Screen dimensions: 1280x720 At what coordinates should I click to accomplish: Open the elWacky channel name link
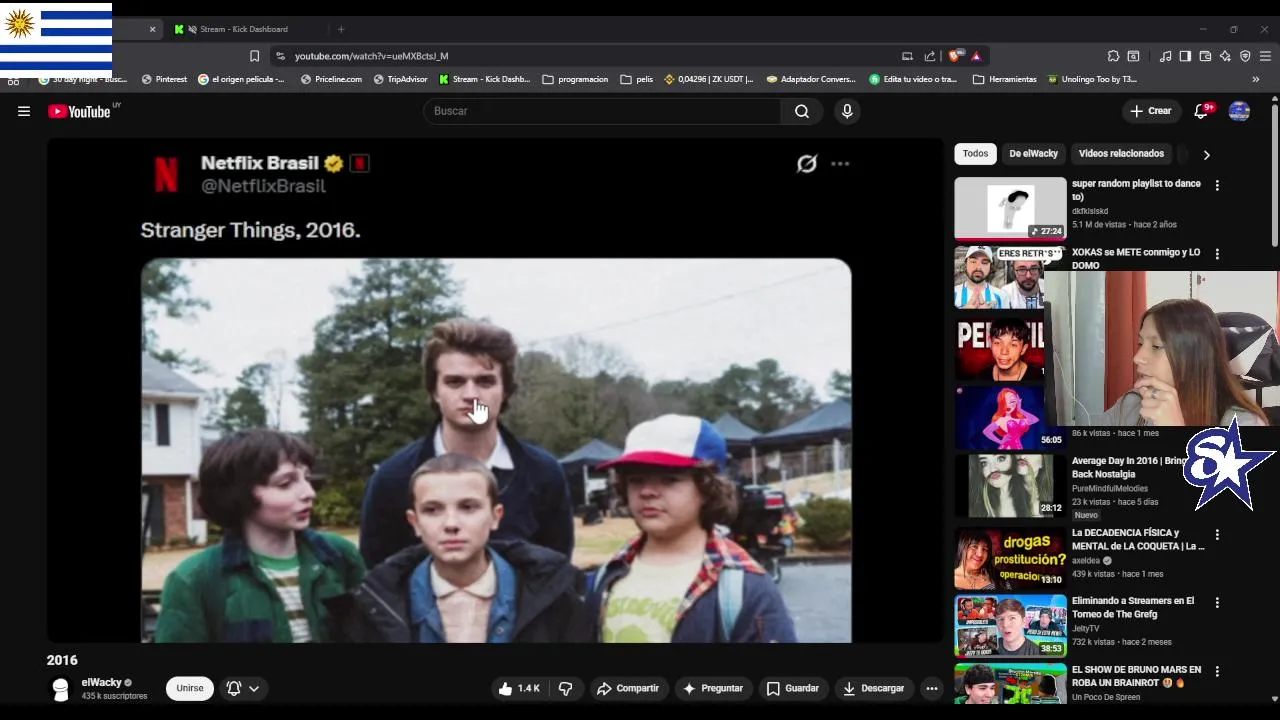pos(101,682)
